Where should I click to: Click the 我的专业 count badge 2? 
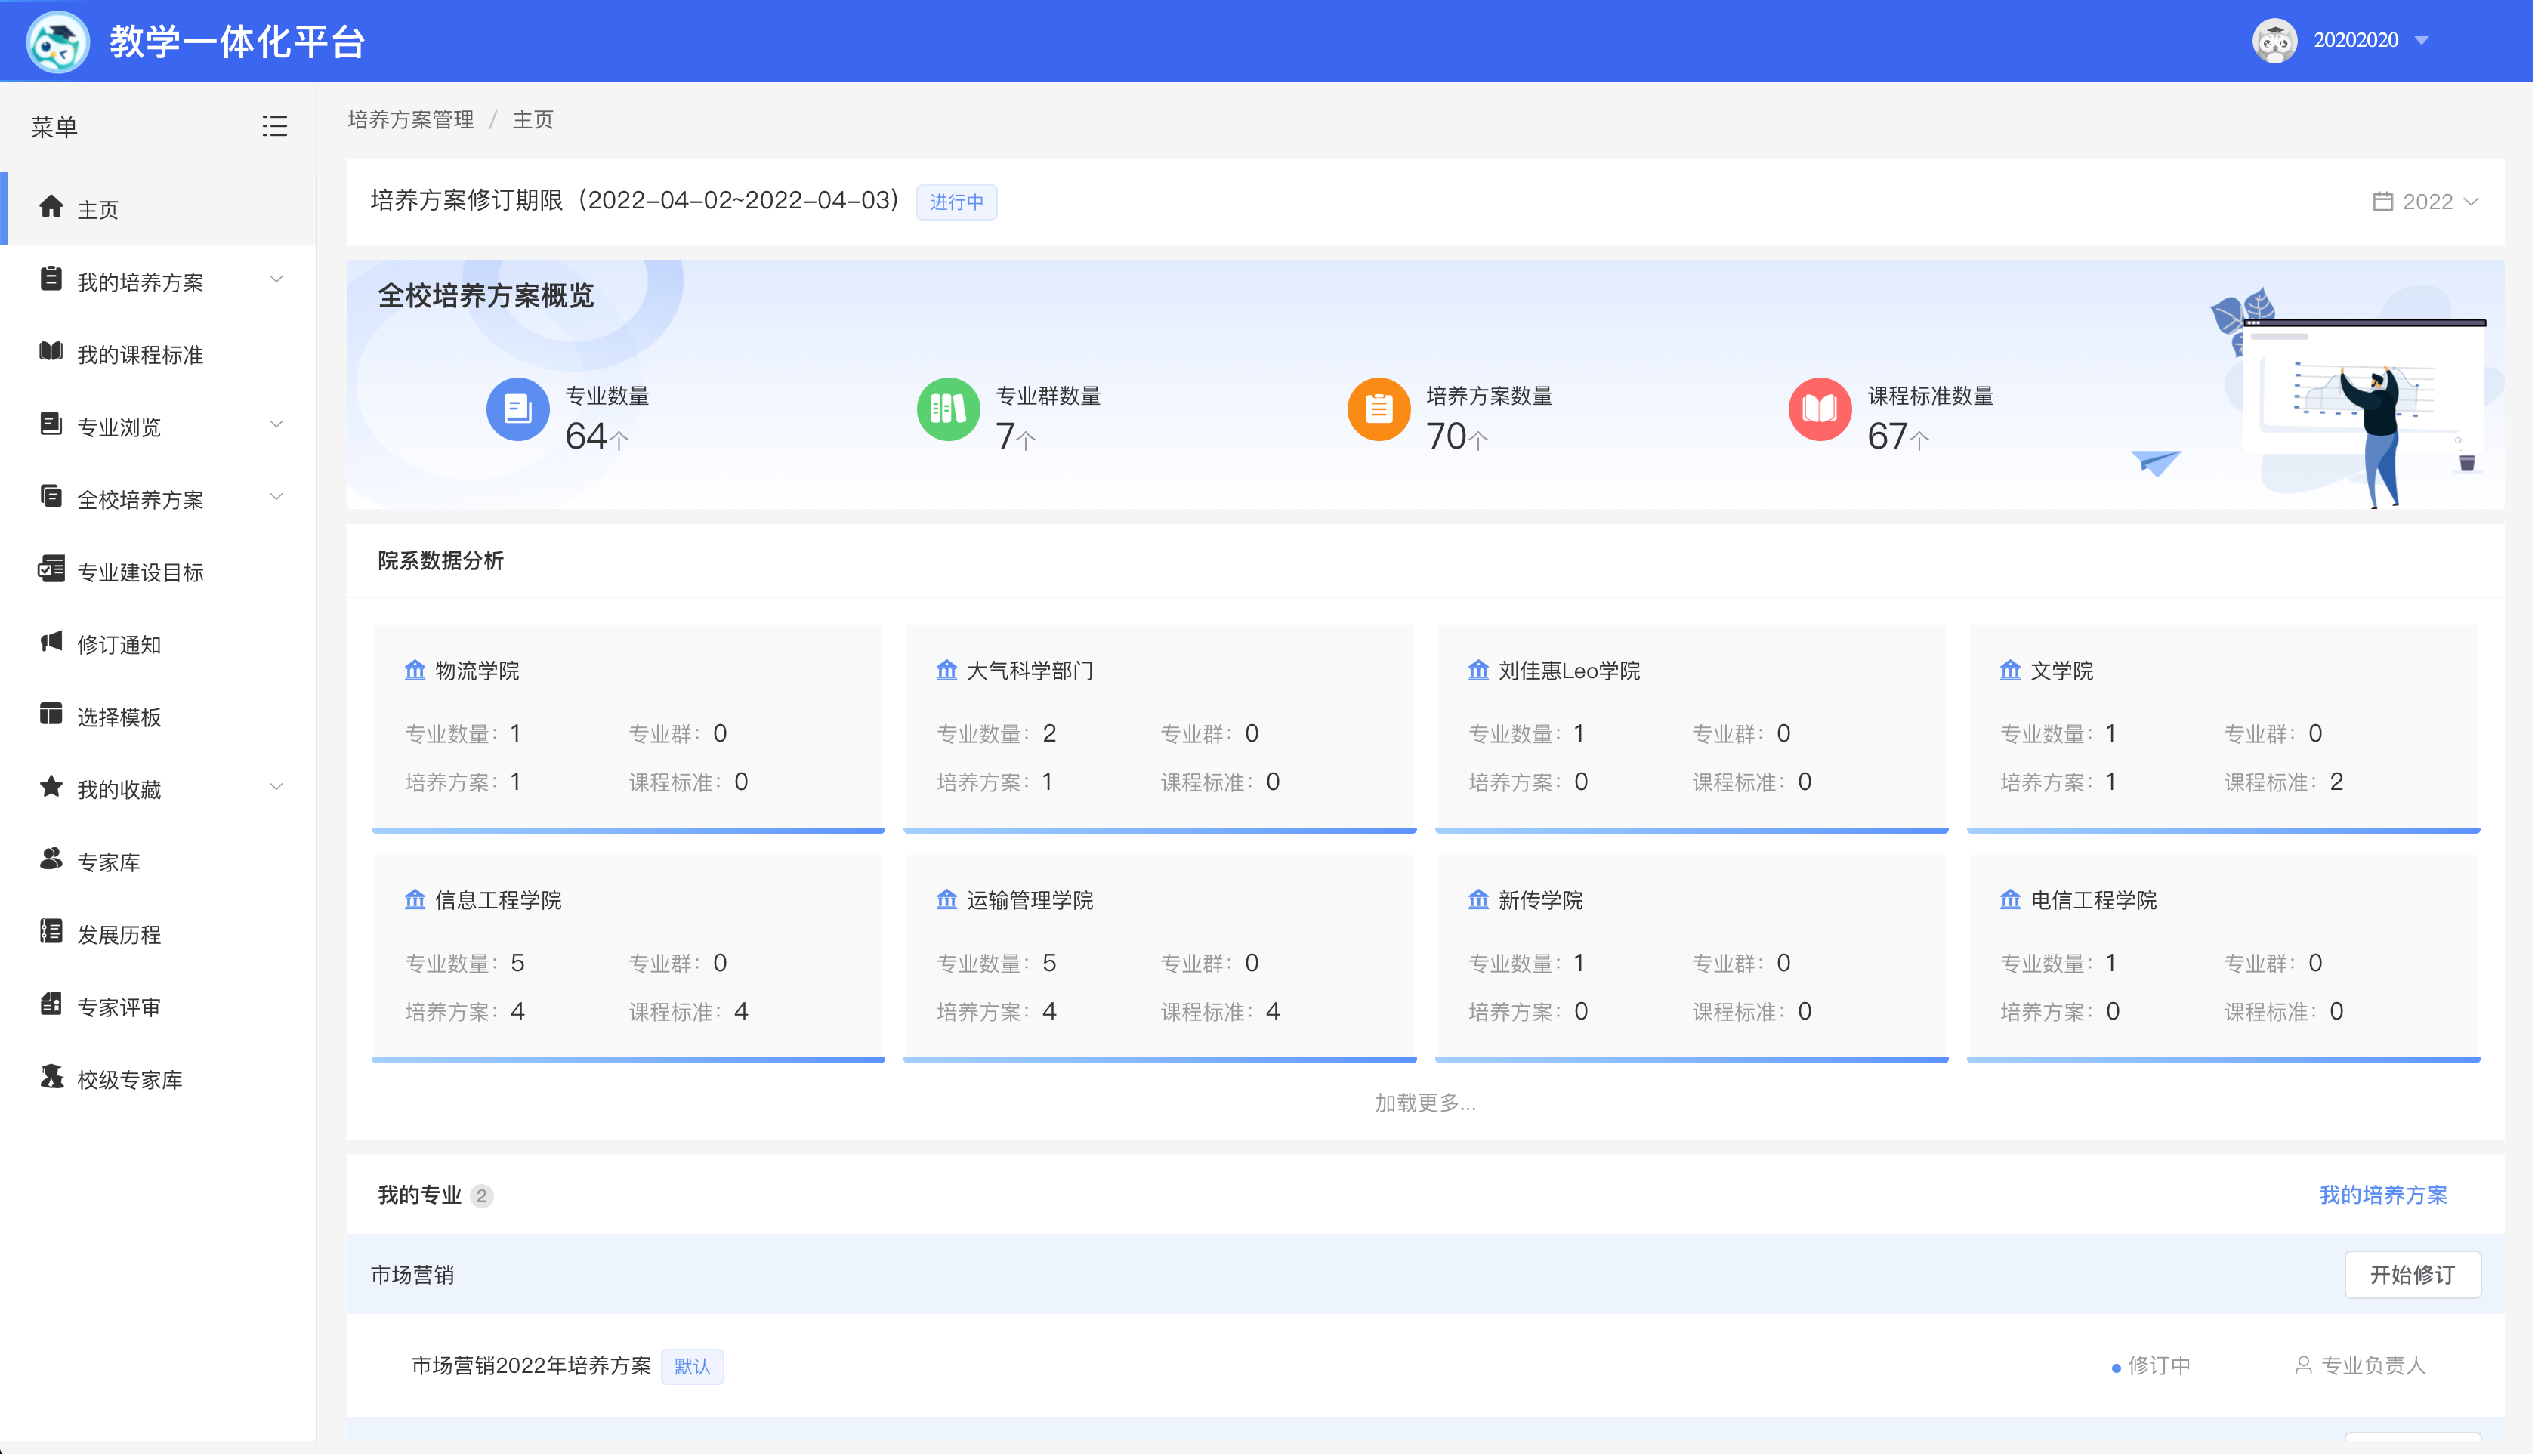tap(481, 1196)
